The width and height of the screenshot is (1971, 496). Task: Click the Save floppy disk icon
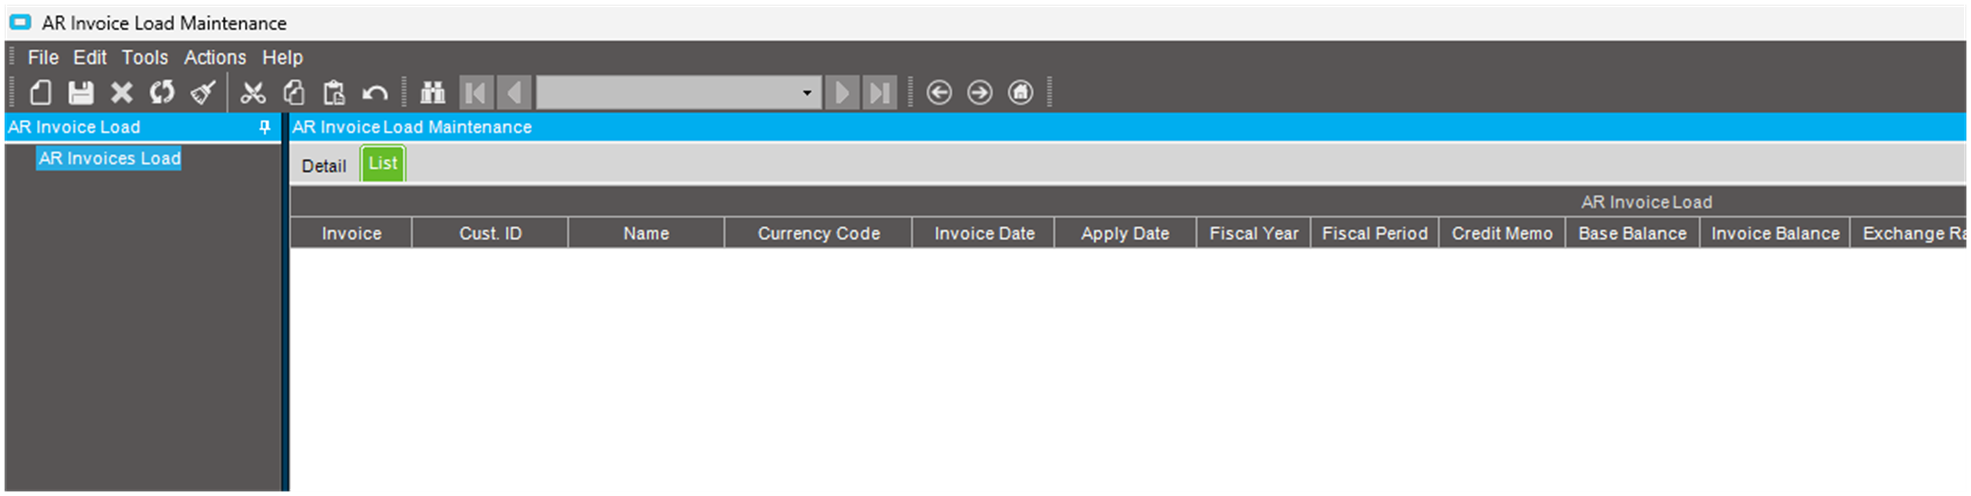[81, 93]
